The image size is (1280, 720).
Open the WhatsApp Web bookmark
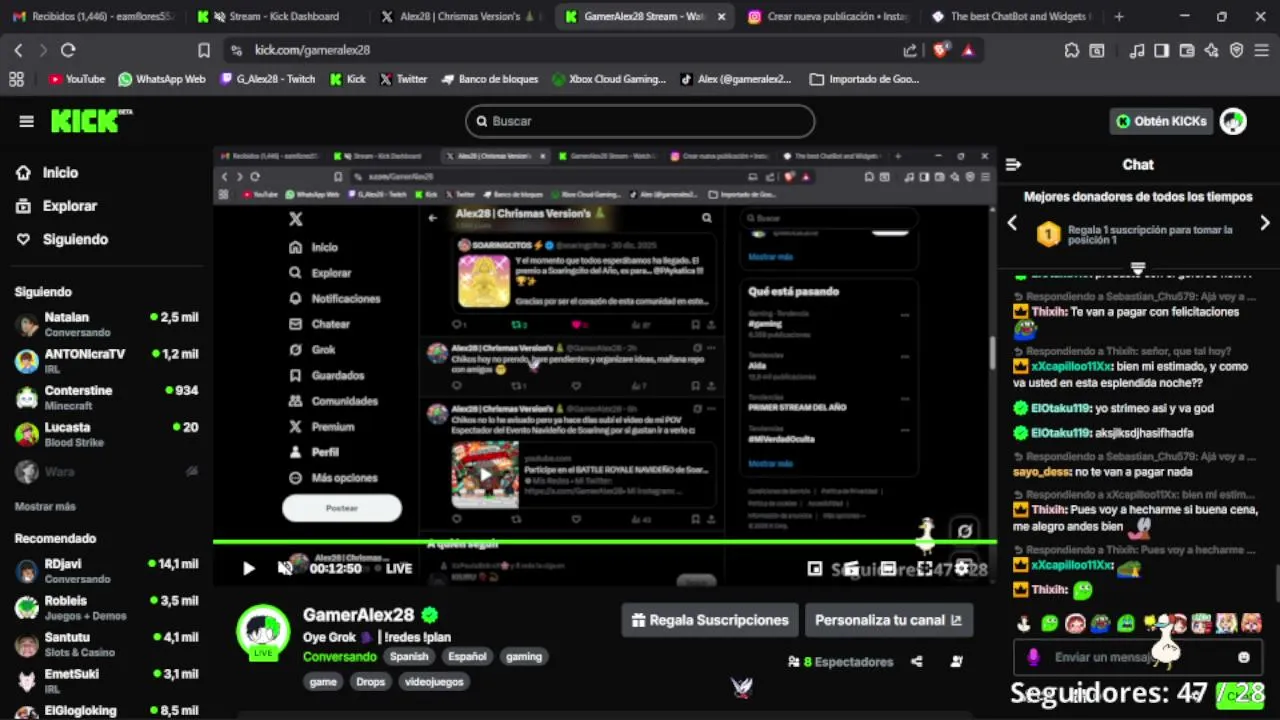point(161,79)
